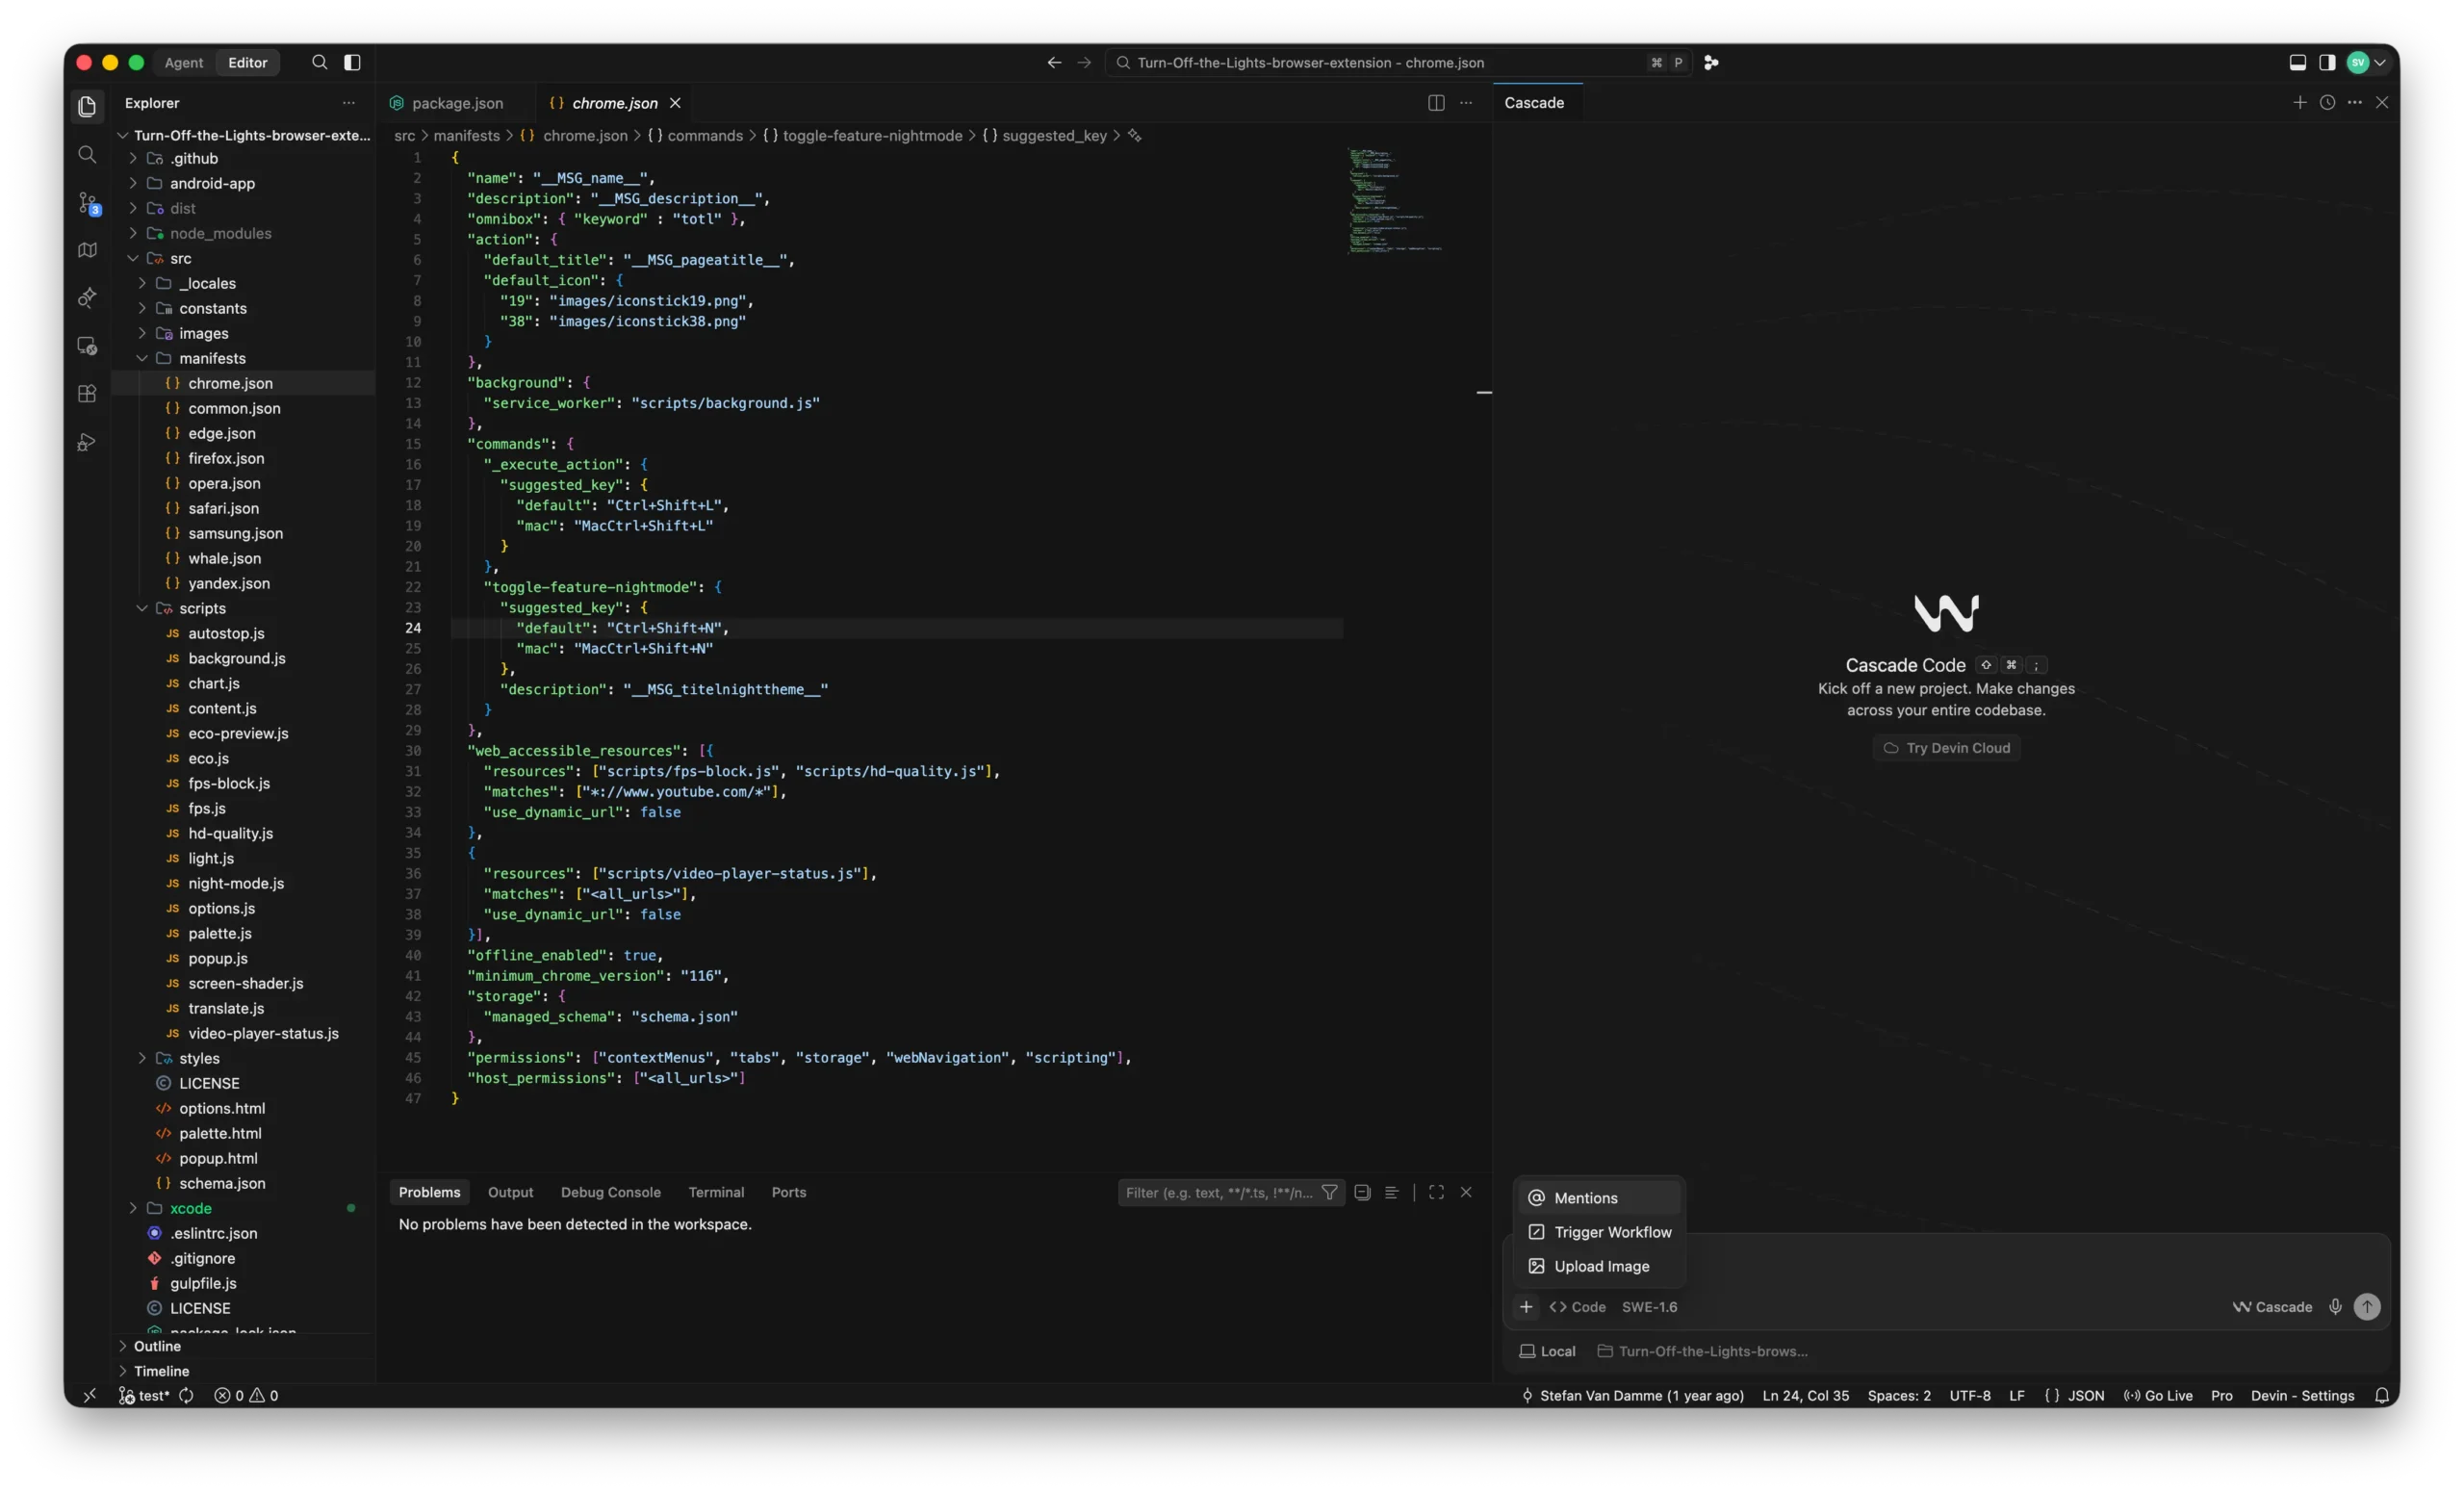Open the Run and Debug view
The image size is (2464, 1492).
tap(87, 442)
